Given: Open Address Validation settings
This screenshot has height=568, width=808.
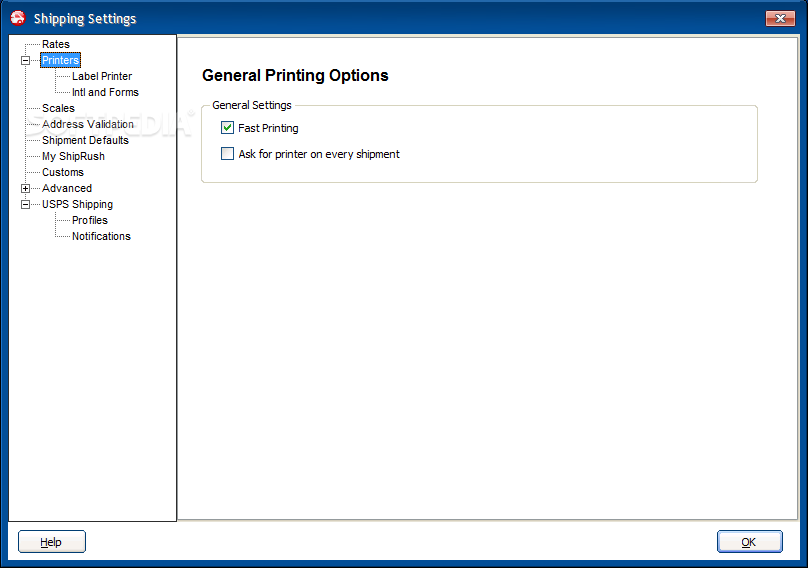Looking at the screenshot, I should coord(88,124).
